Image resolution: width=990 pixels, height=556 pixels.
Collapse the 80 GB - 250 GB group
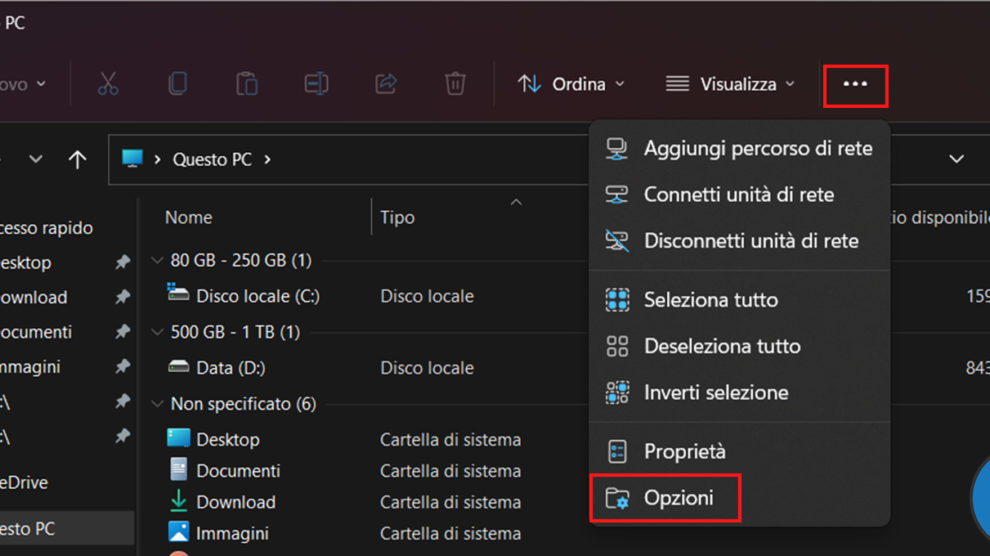(157, 260)
